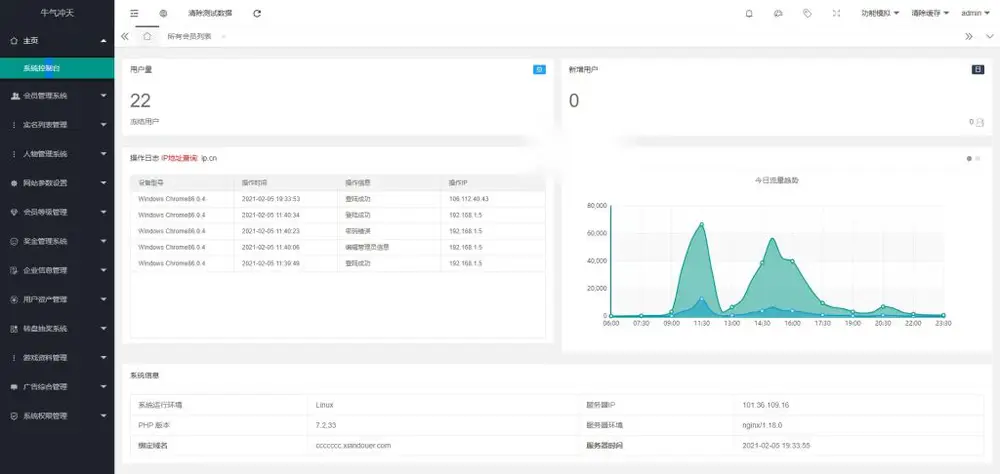Click 清除测试数据 button
This screenshot has width=1000, height=474.
tap(210, 13)
